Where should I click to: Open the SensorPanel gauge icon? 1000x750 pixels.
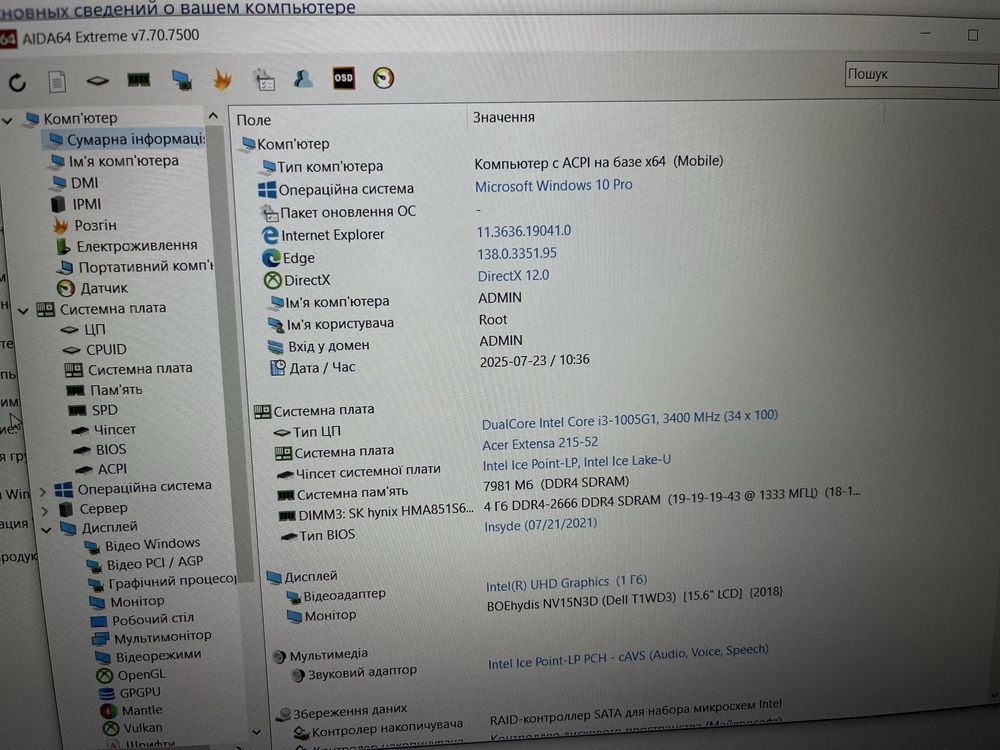[383, 78]
